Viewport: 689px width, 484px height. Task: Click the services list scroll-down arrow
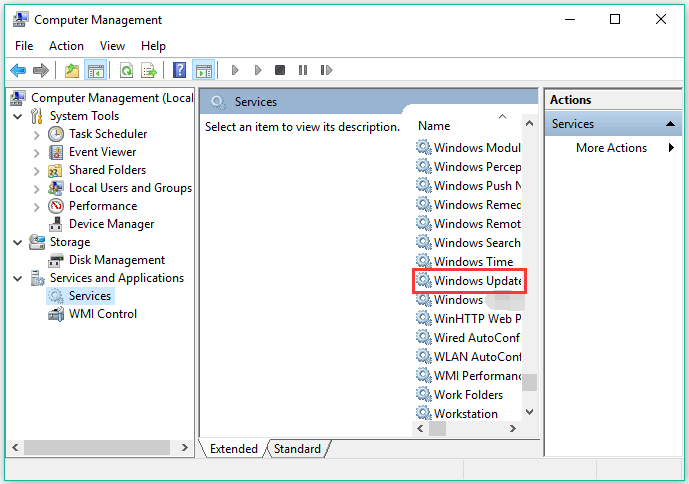point(529,412)
